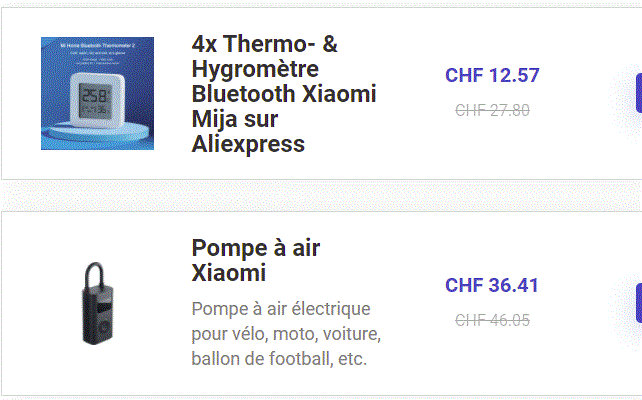
Task: Open the '4x Thermo- & Hygromètre Bluetooth' deal title
Action: point(284,94)
